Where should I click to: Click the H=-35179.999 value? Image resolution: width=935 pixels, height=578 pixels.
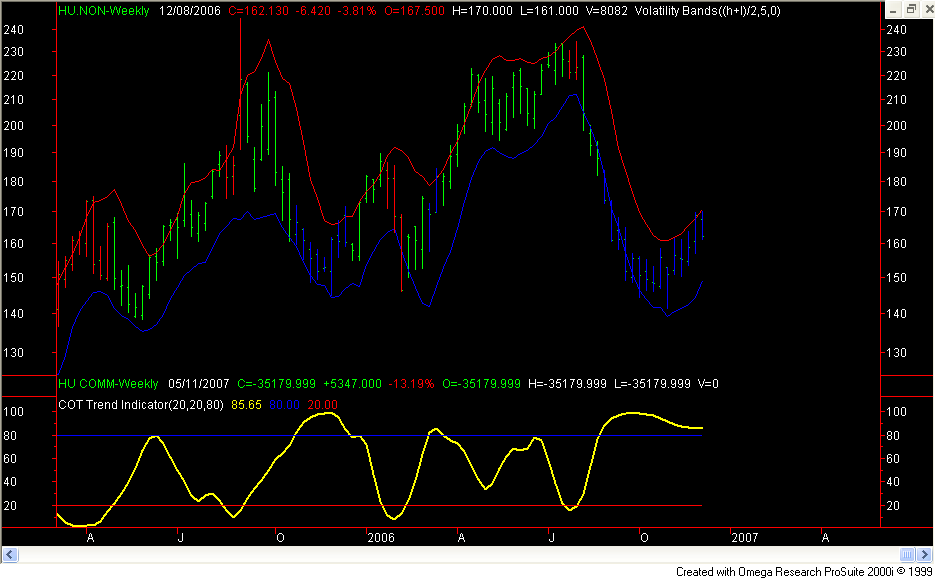568,384
